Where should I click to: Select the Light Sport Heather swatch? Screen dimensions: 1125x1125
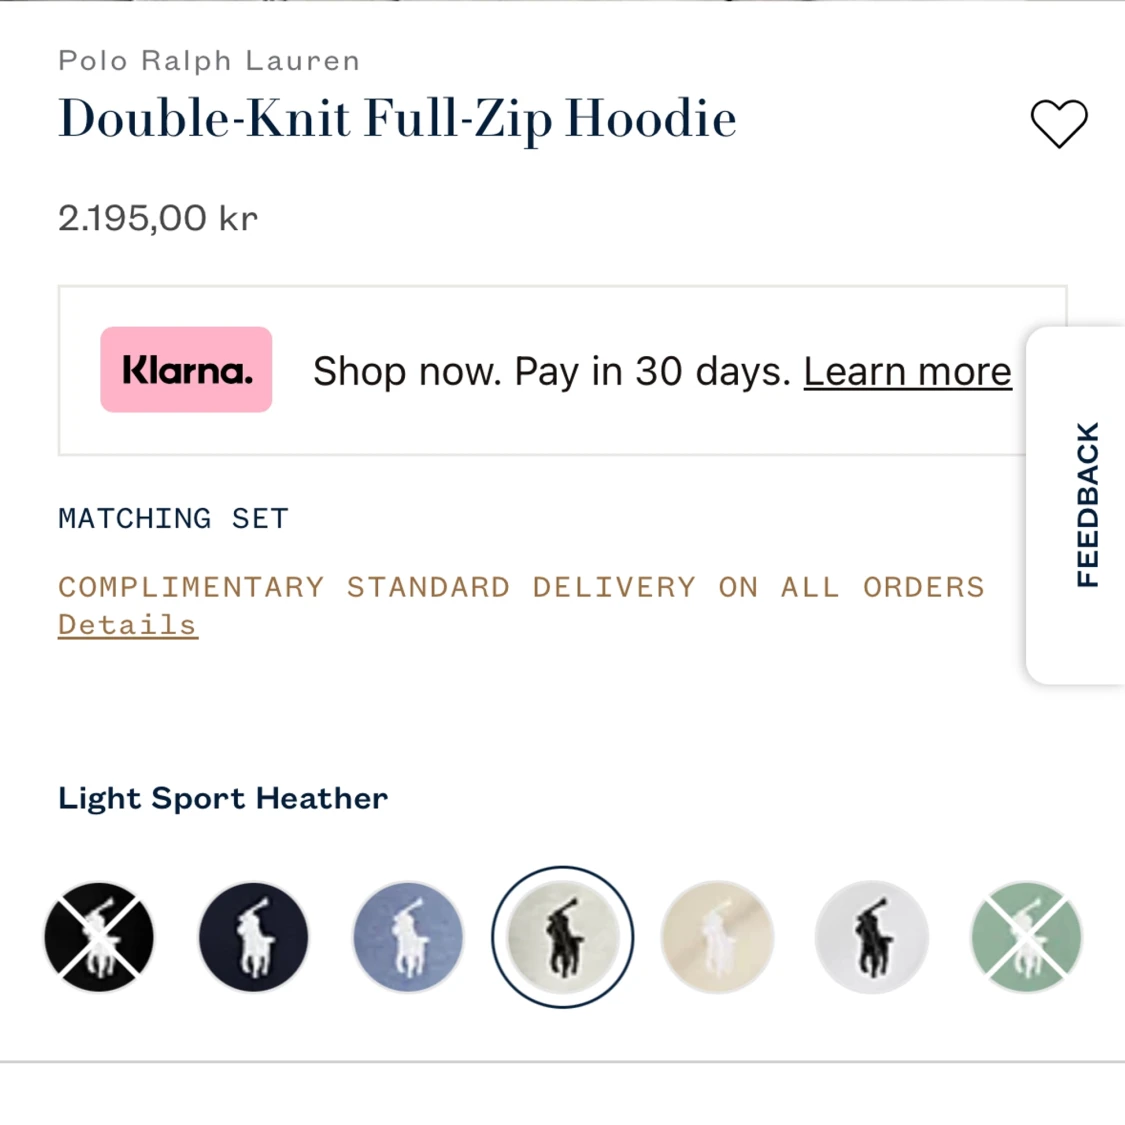pos(562,937)
